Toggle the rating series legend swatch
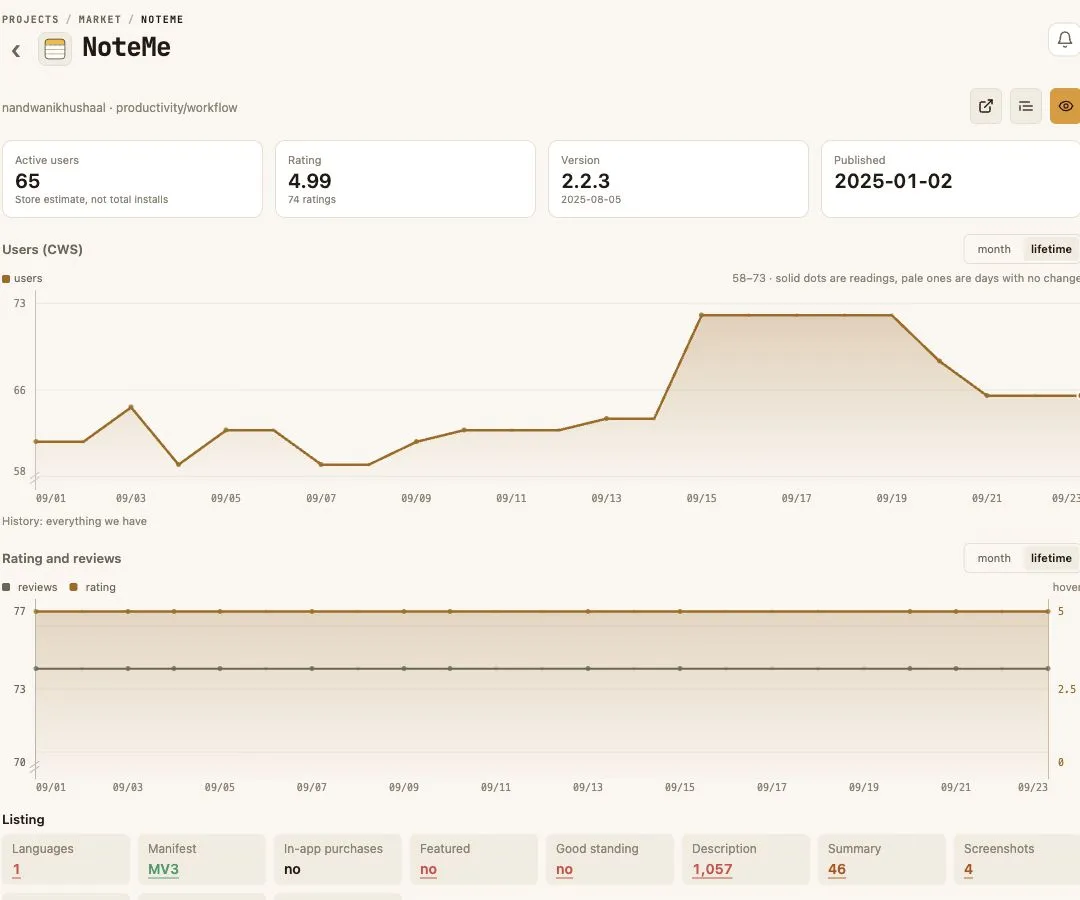This screenshot has height=900, width=1080. (x=74, y=587)
